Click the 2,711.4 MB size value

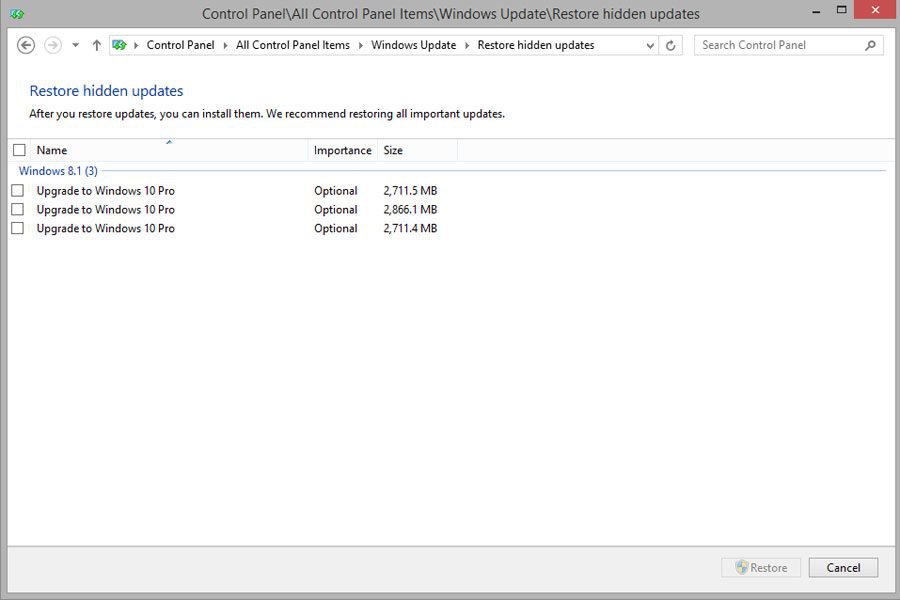(410, 229)
